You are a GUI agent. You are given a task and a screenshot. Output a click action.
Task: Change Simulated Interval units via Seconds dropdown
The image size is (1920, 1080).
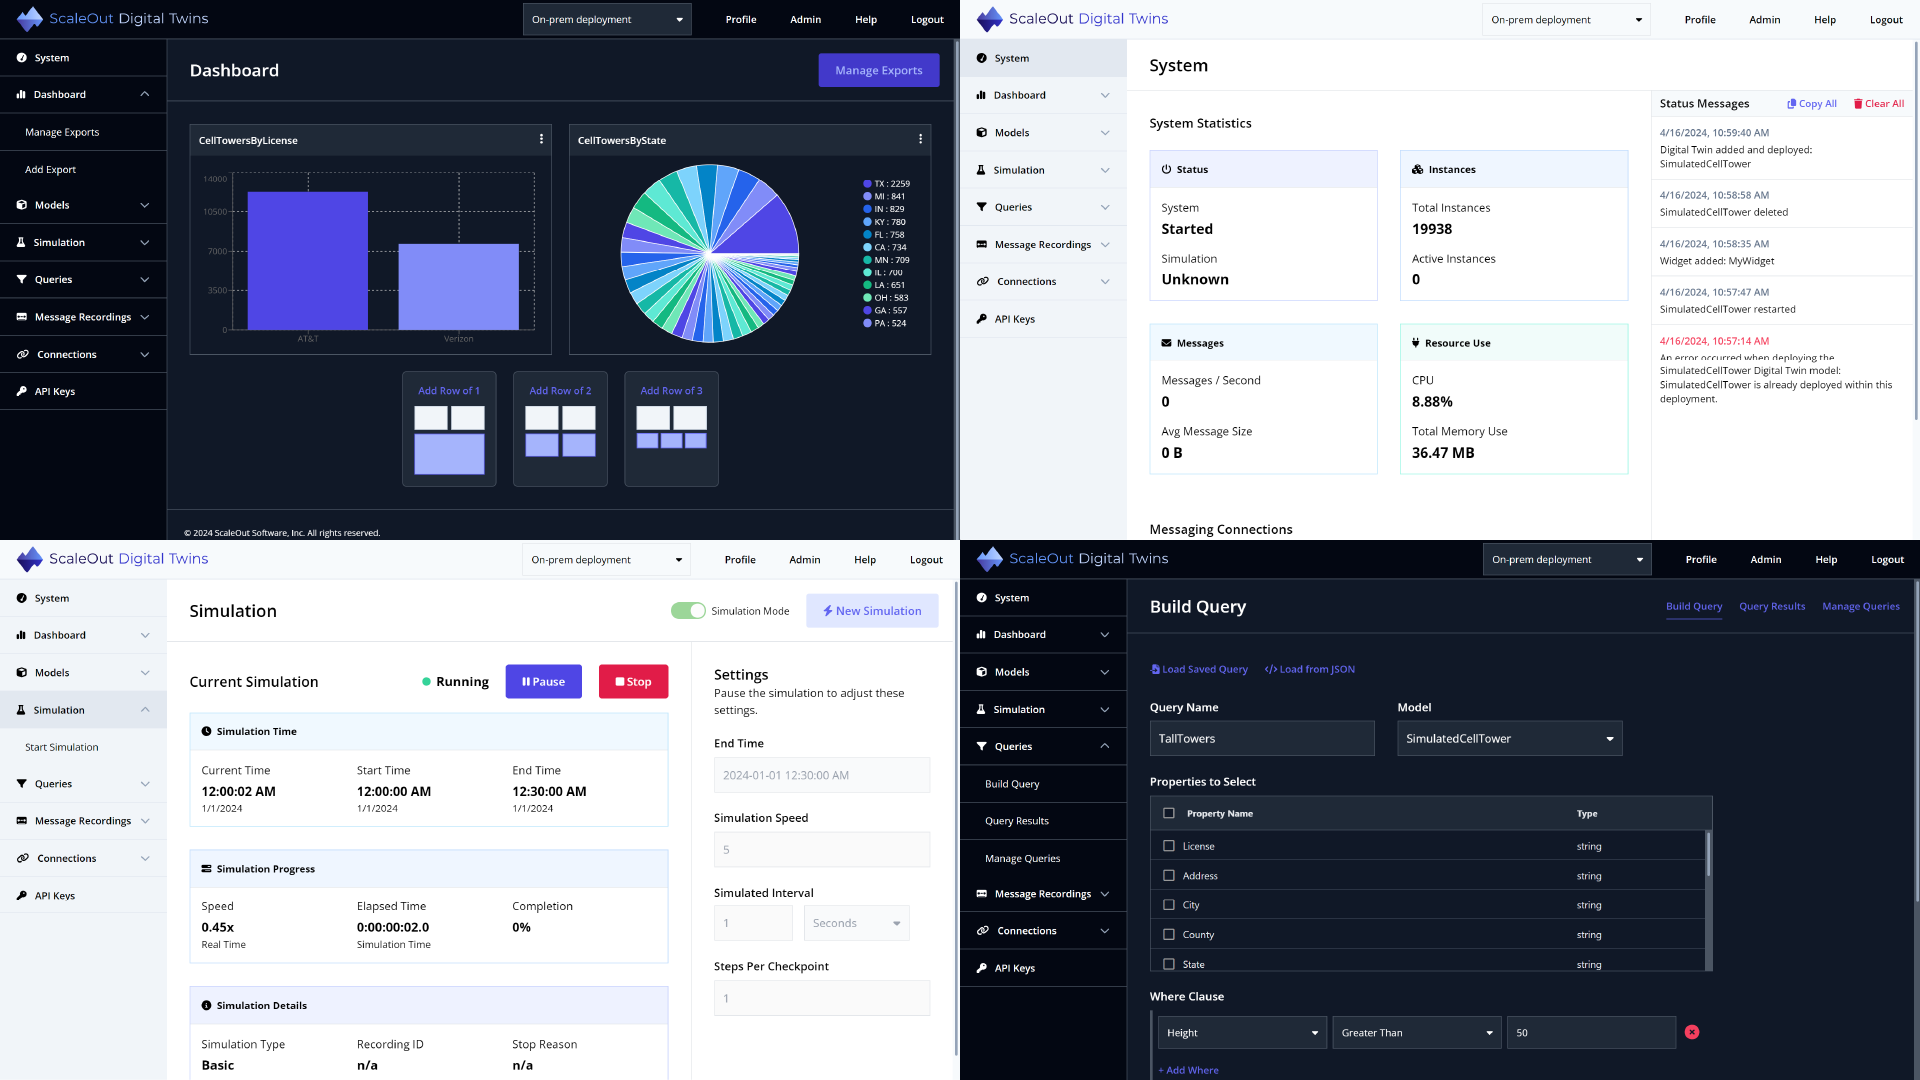[856, 923]
